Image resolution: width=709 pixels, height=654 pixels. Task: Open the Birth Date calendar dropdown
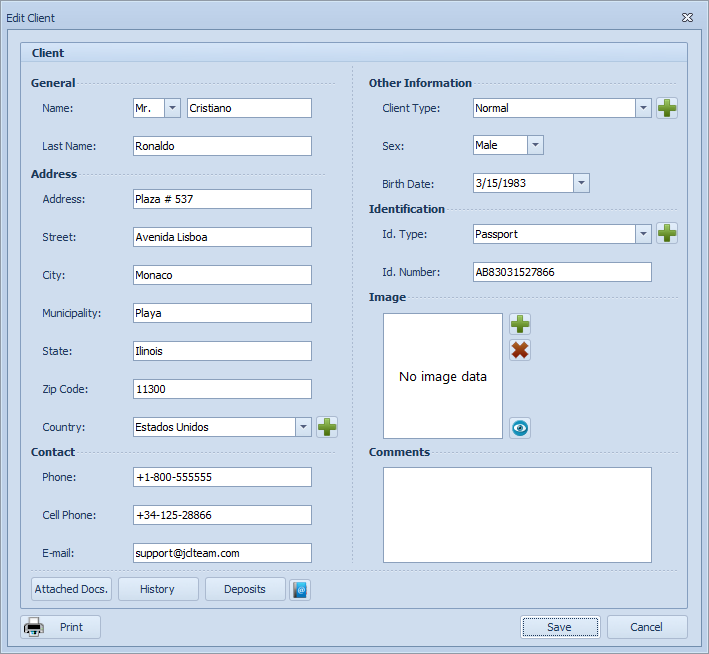581,184
